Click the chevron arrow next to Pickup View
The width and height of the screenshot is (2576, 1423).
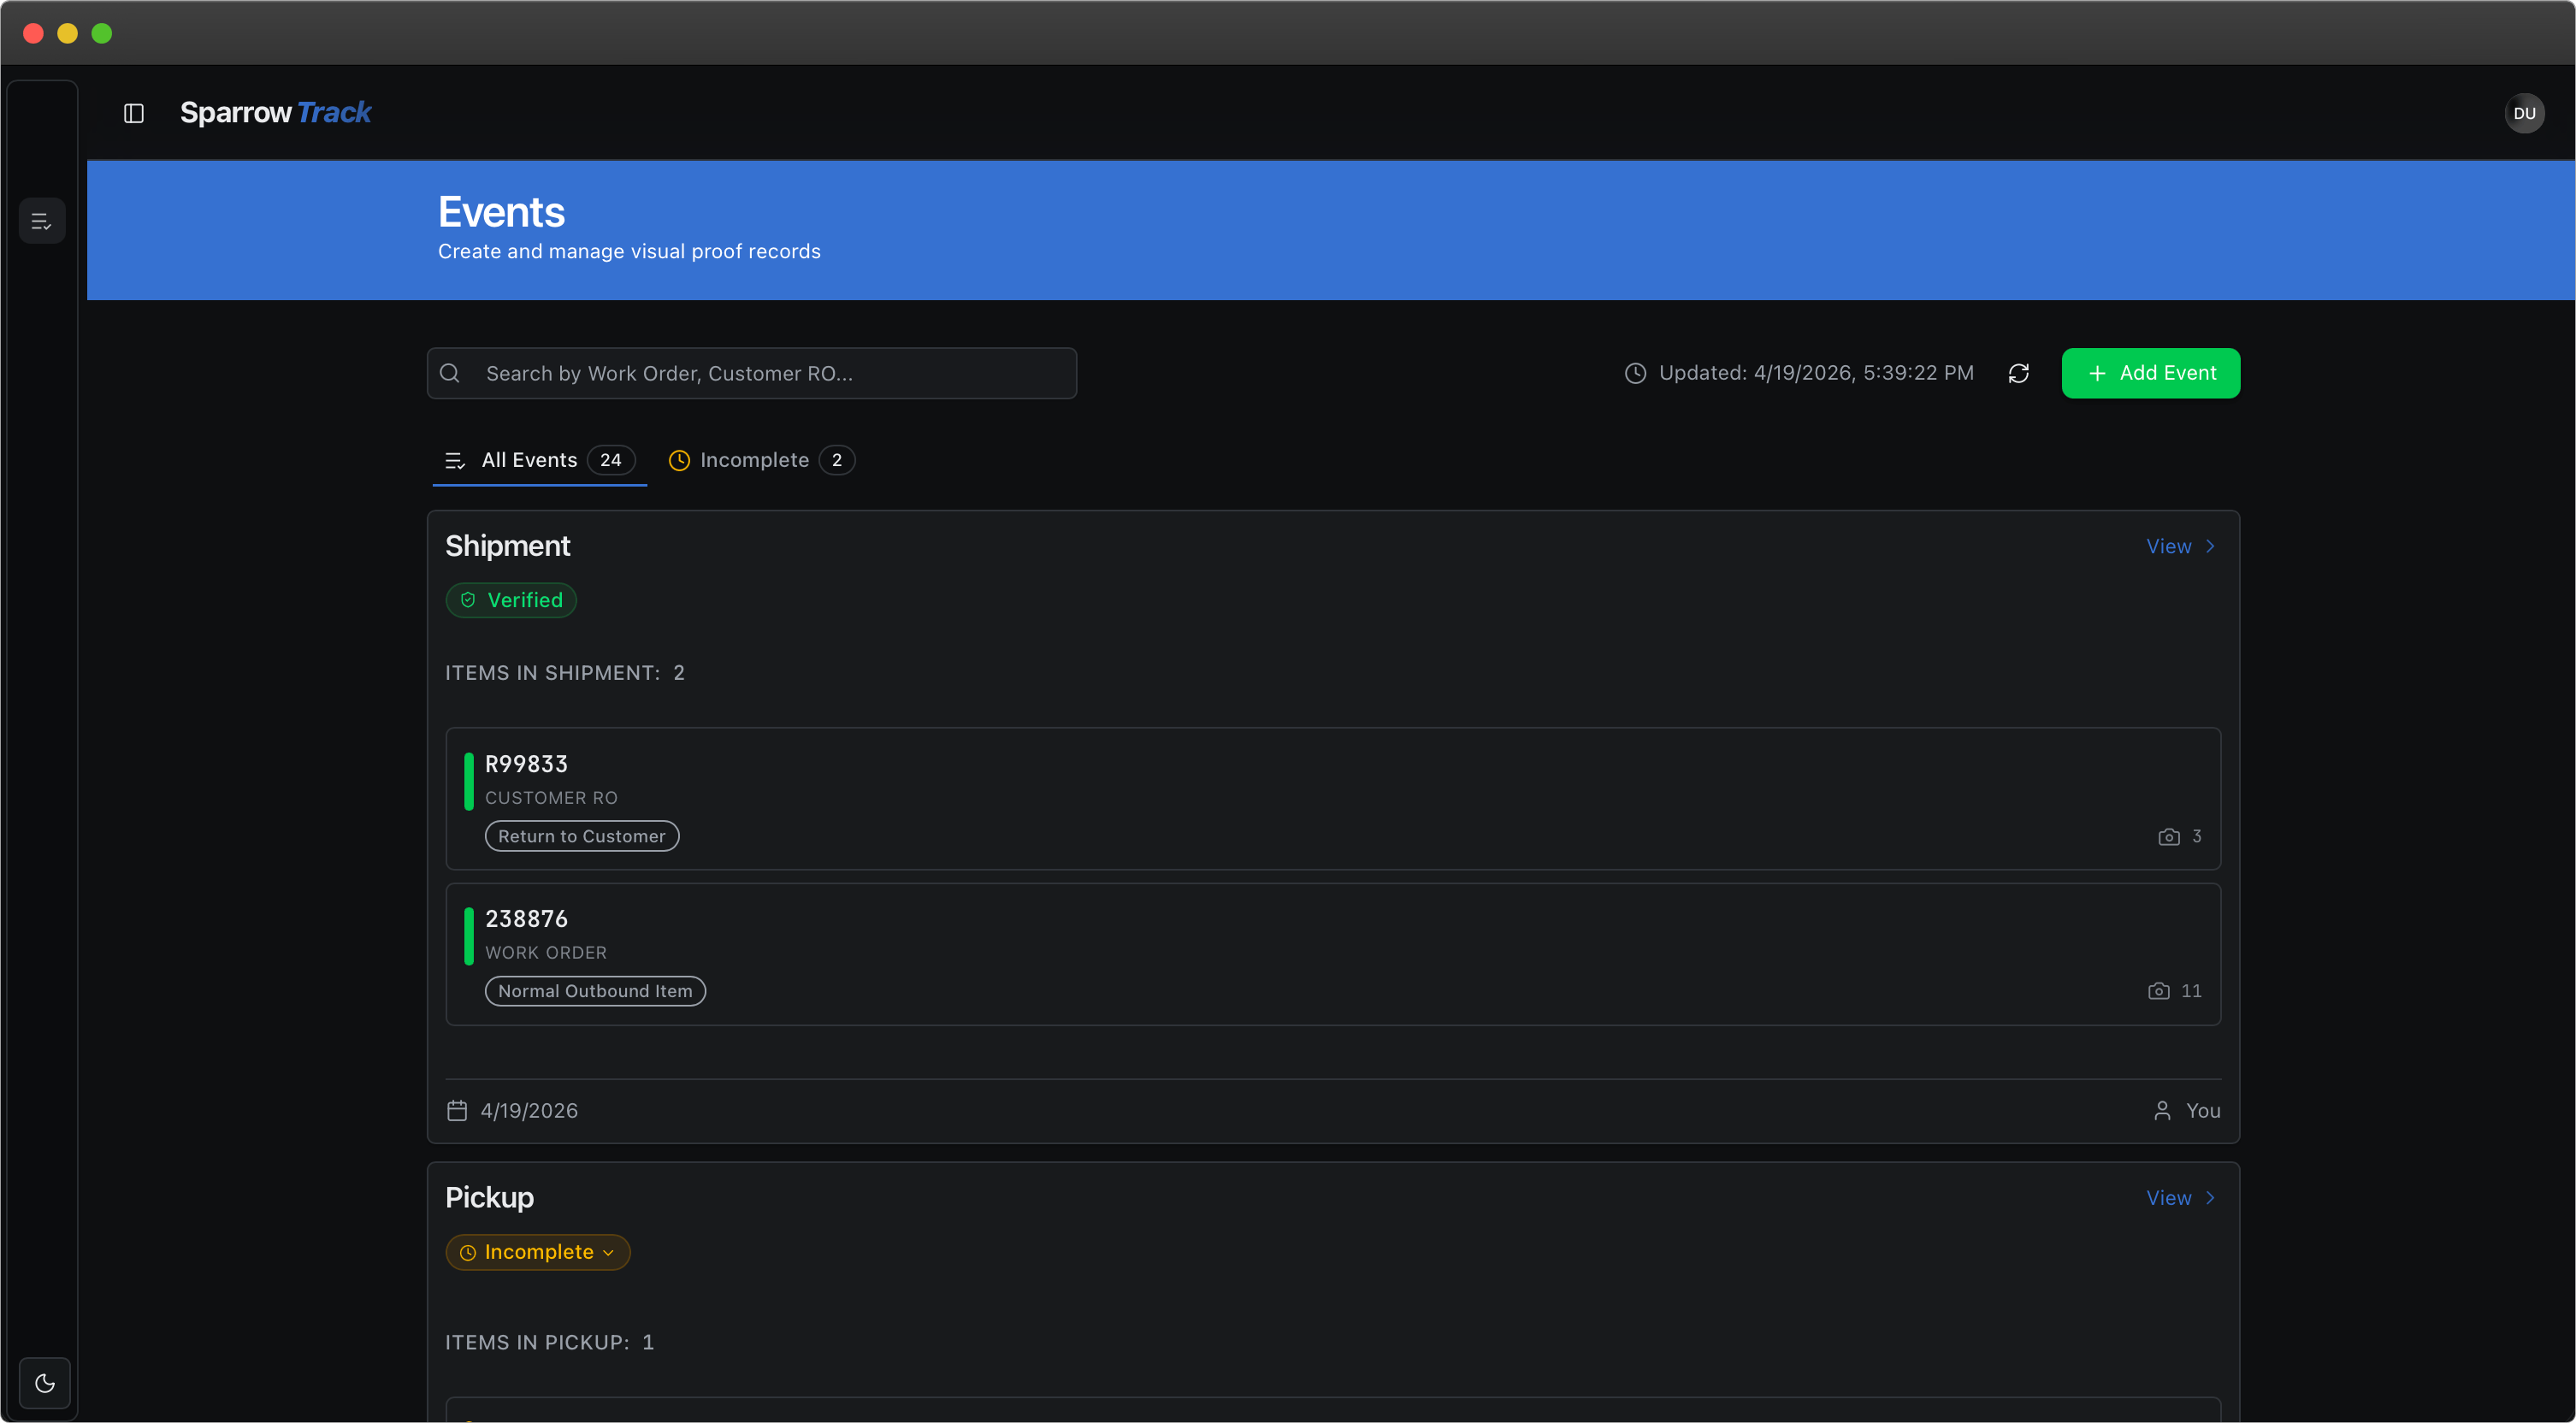2210,1198
